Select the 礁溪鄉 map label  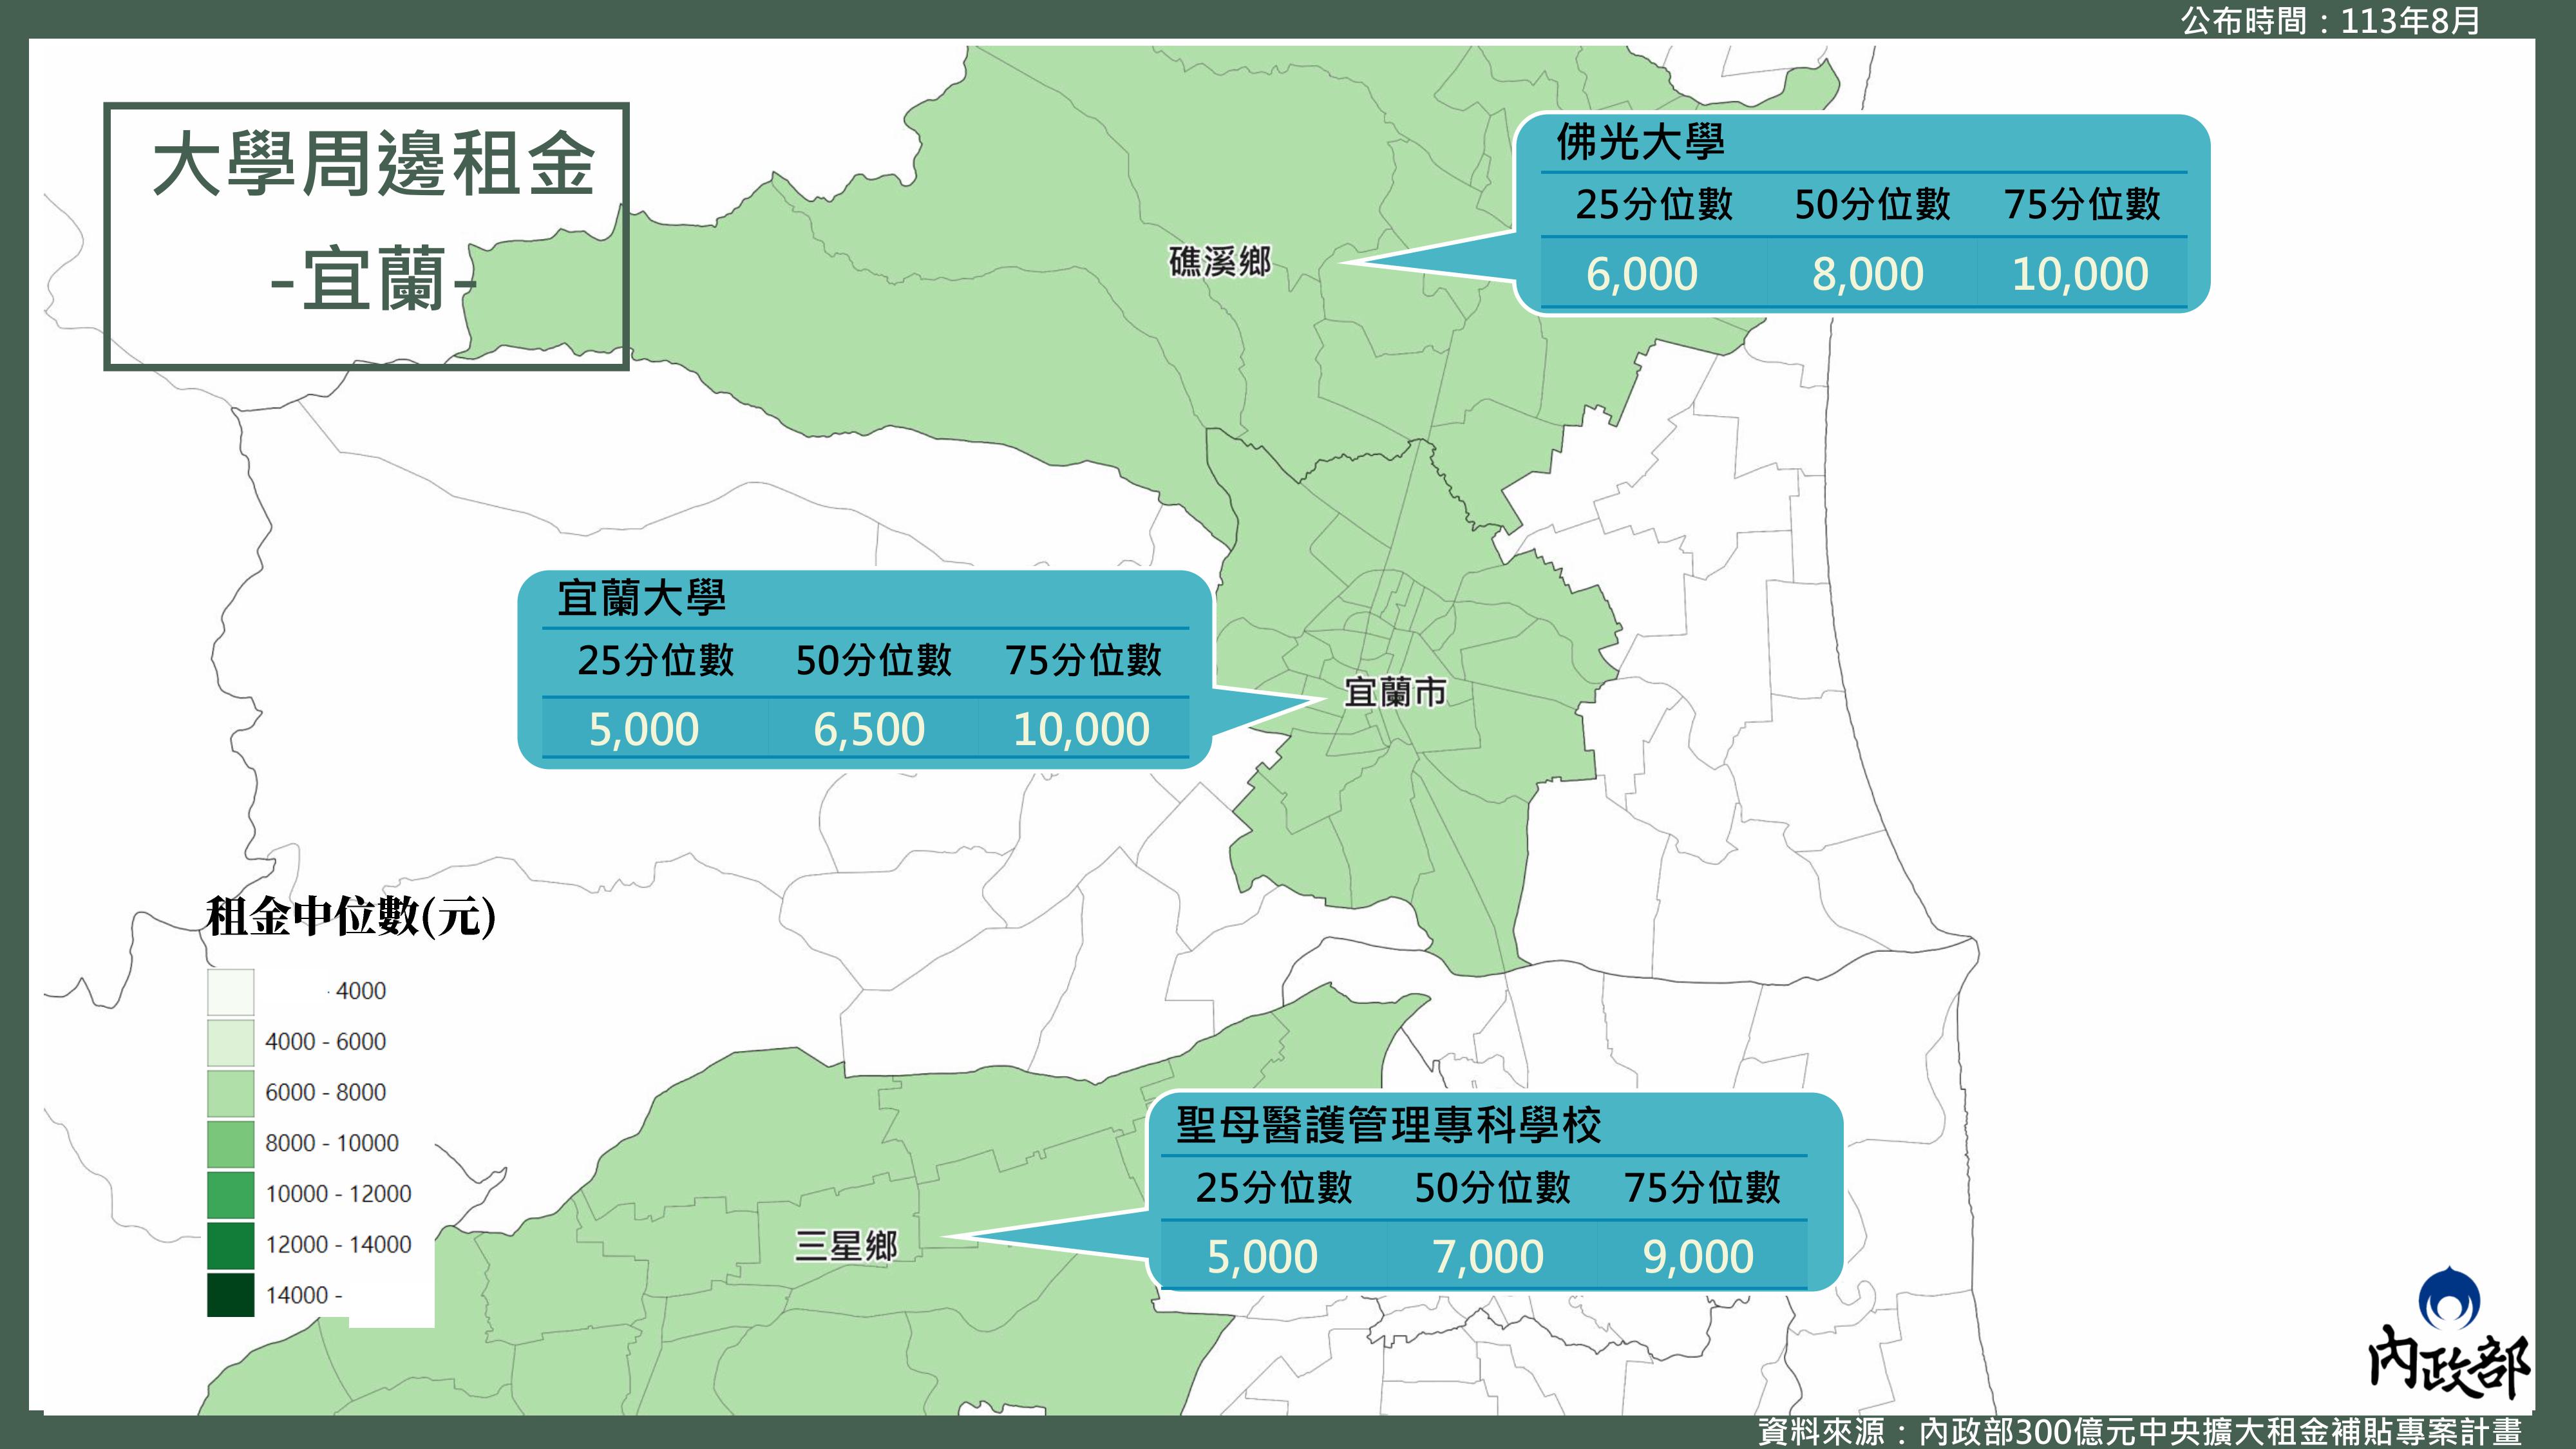(x=1219, y=262)
